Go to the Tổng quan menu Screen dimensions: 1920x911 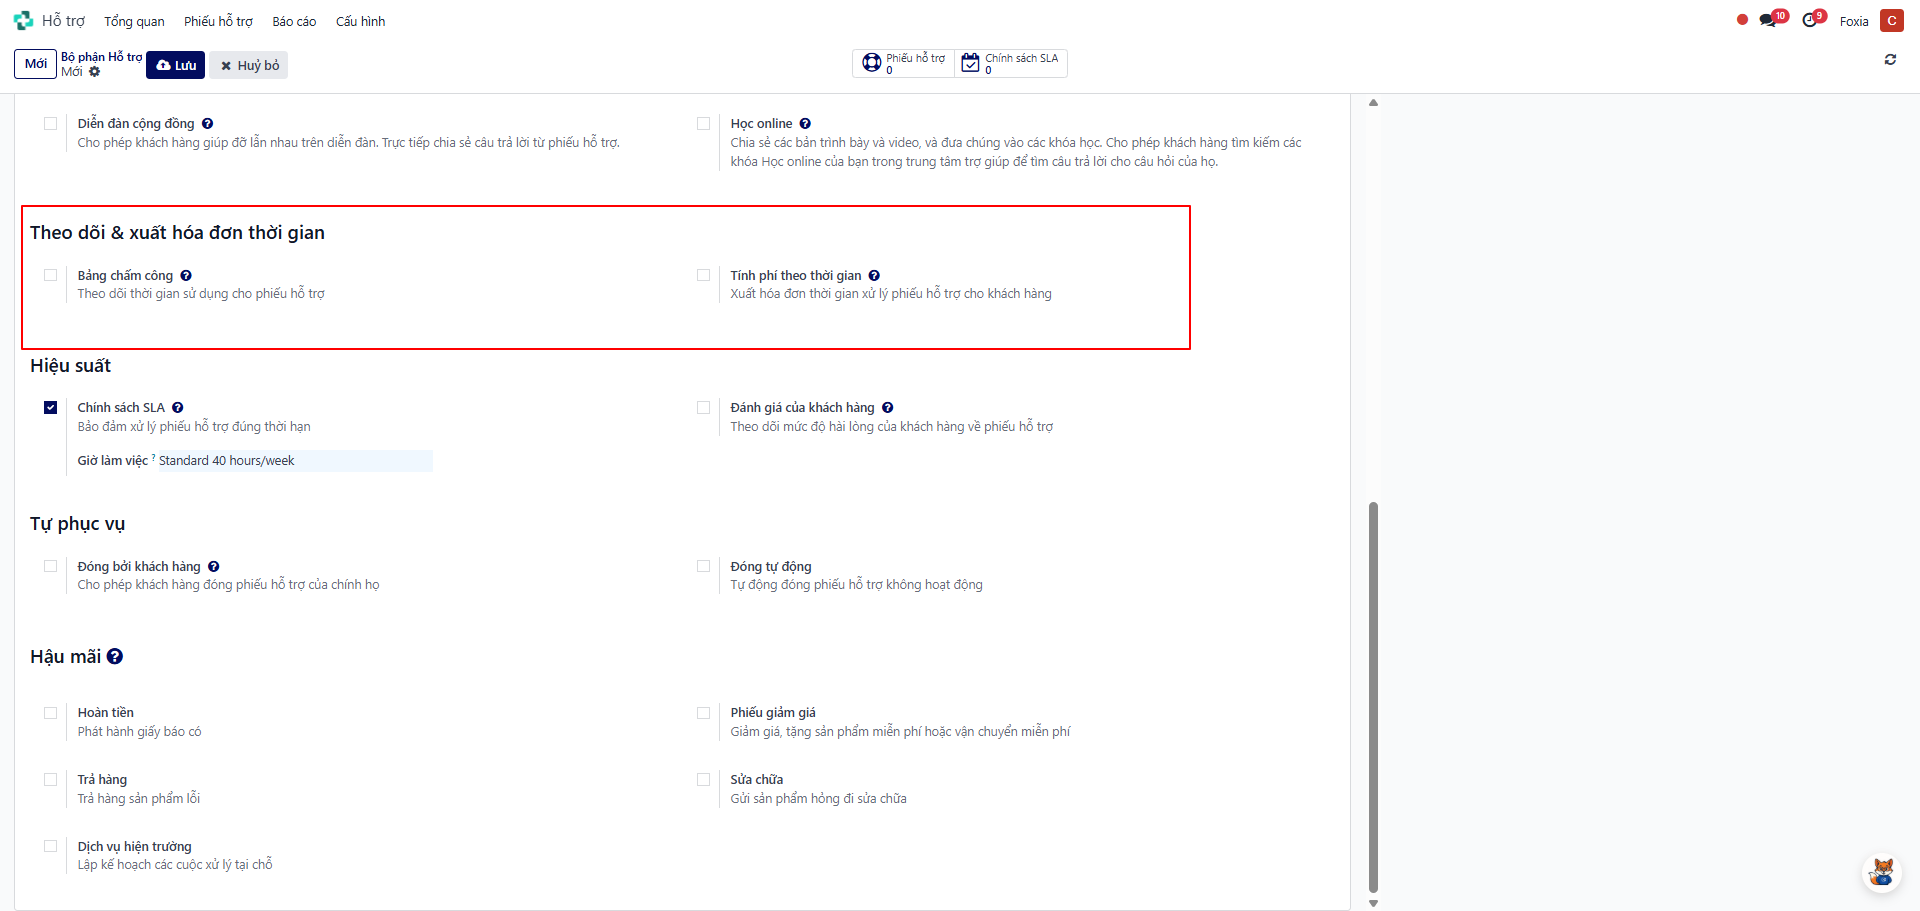(x=134, y=21)
